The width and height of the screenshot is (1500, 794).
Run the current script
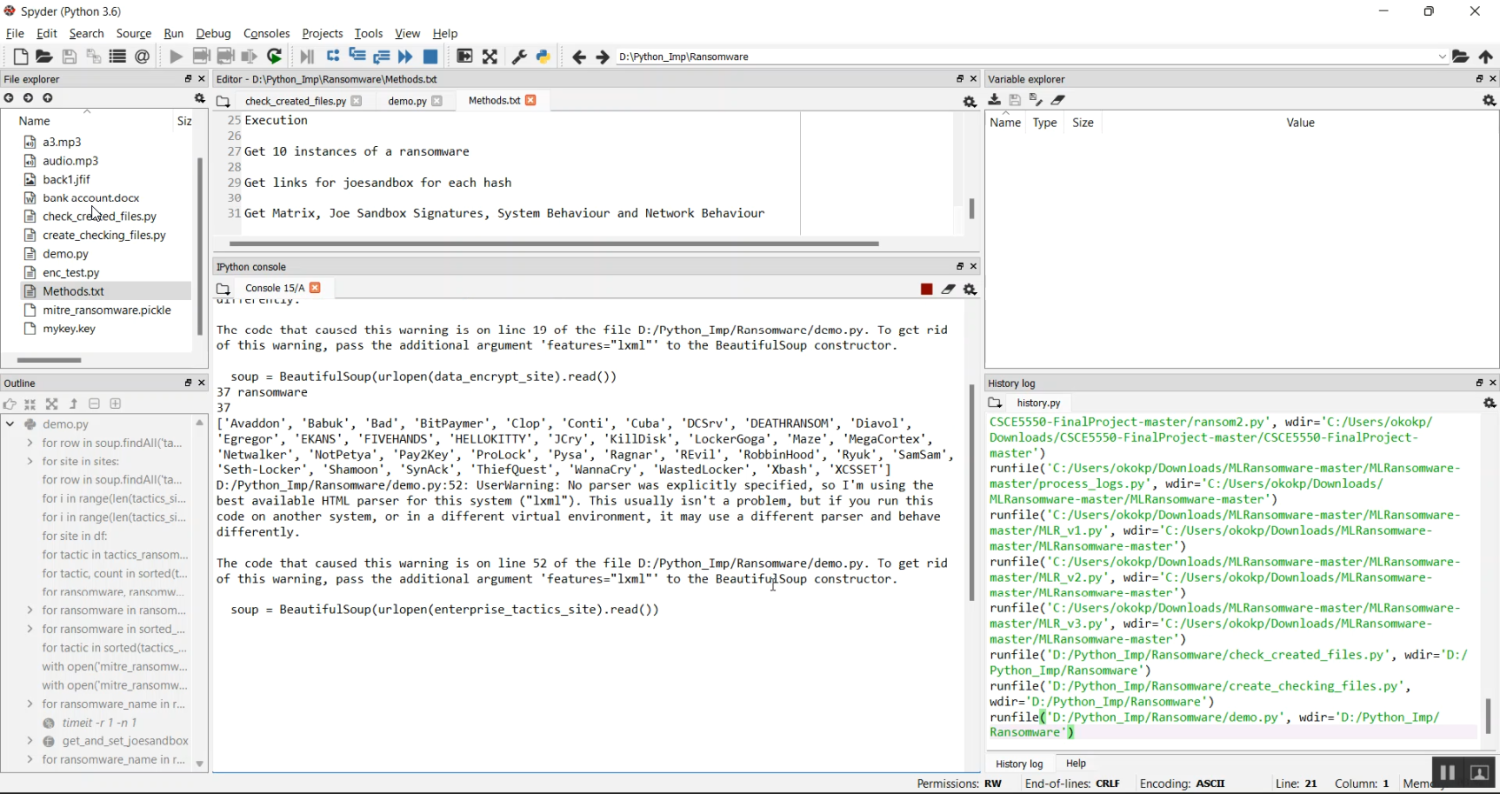tap(175, 56)
